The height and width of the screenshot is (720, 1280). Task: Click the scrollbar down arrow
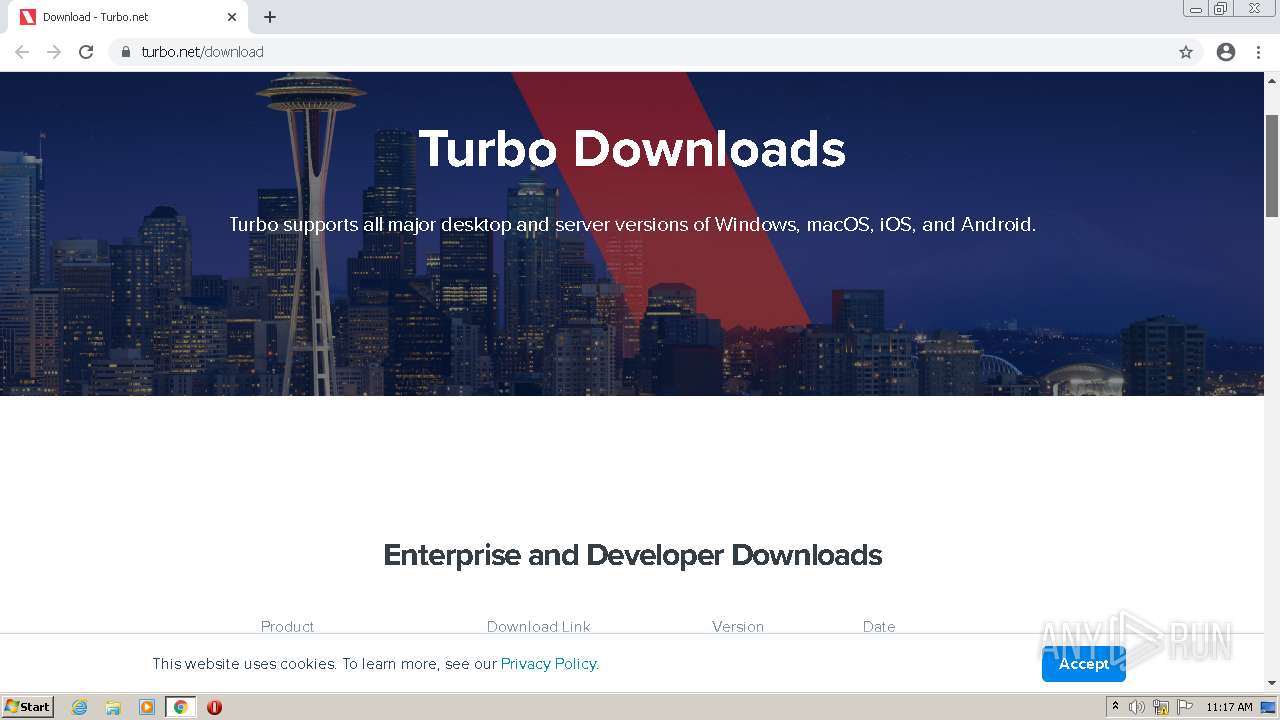(1272, 683)
